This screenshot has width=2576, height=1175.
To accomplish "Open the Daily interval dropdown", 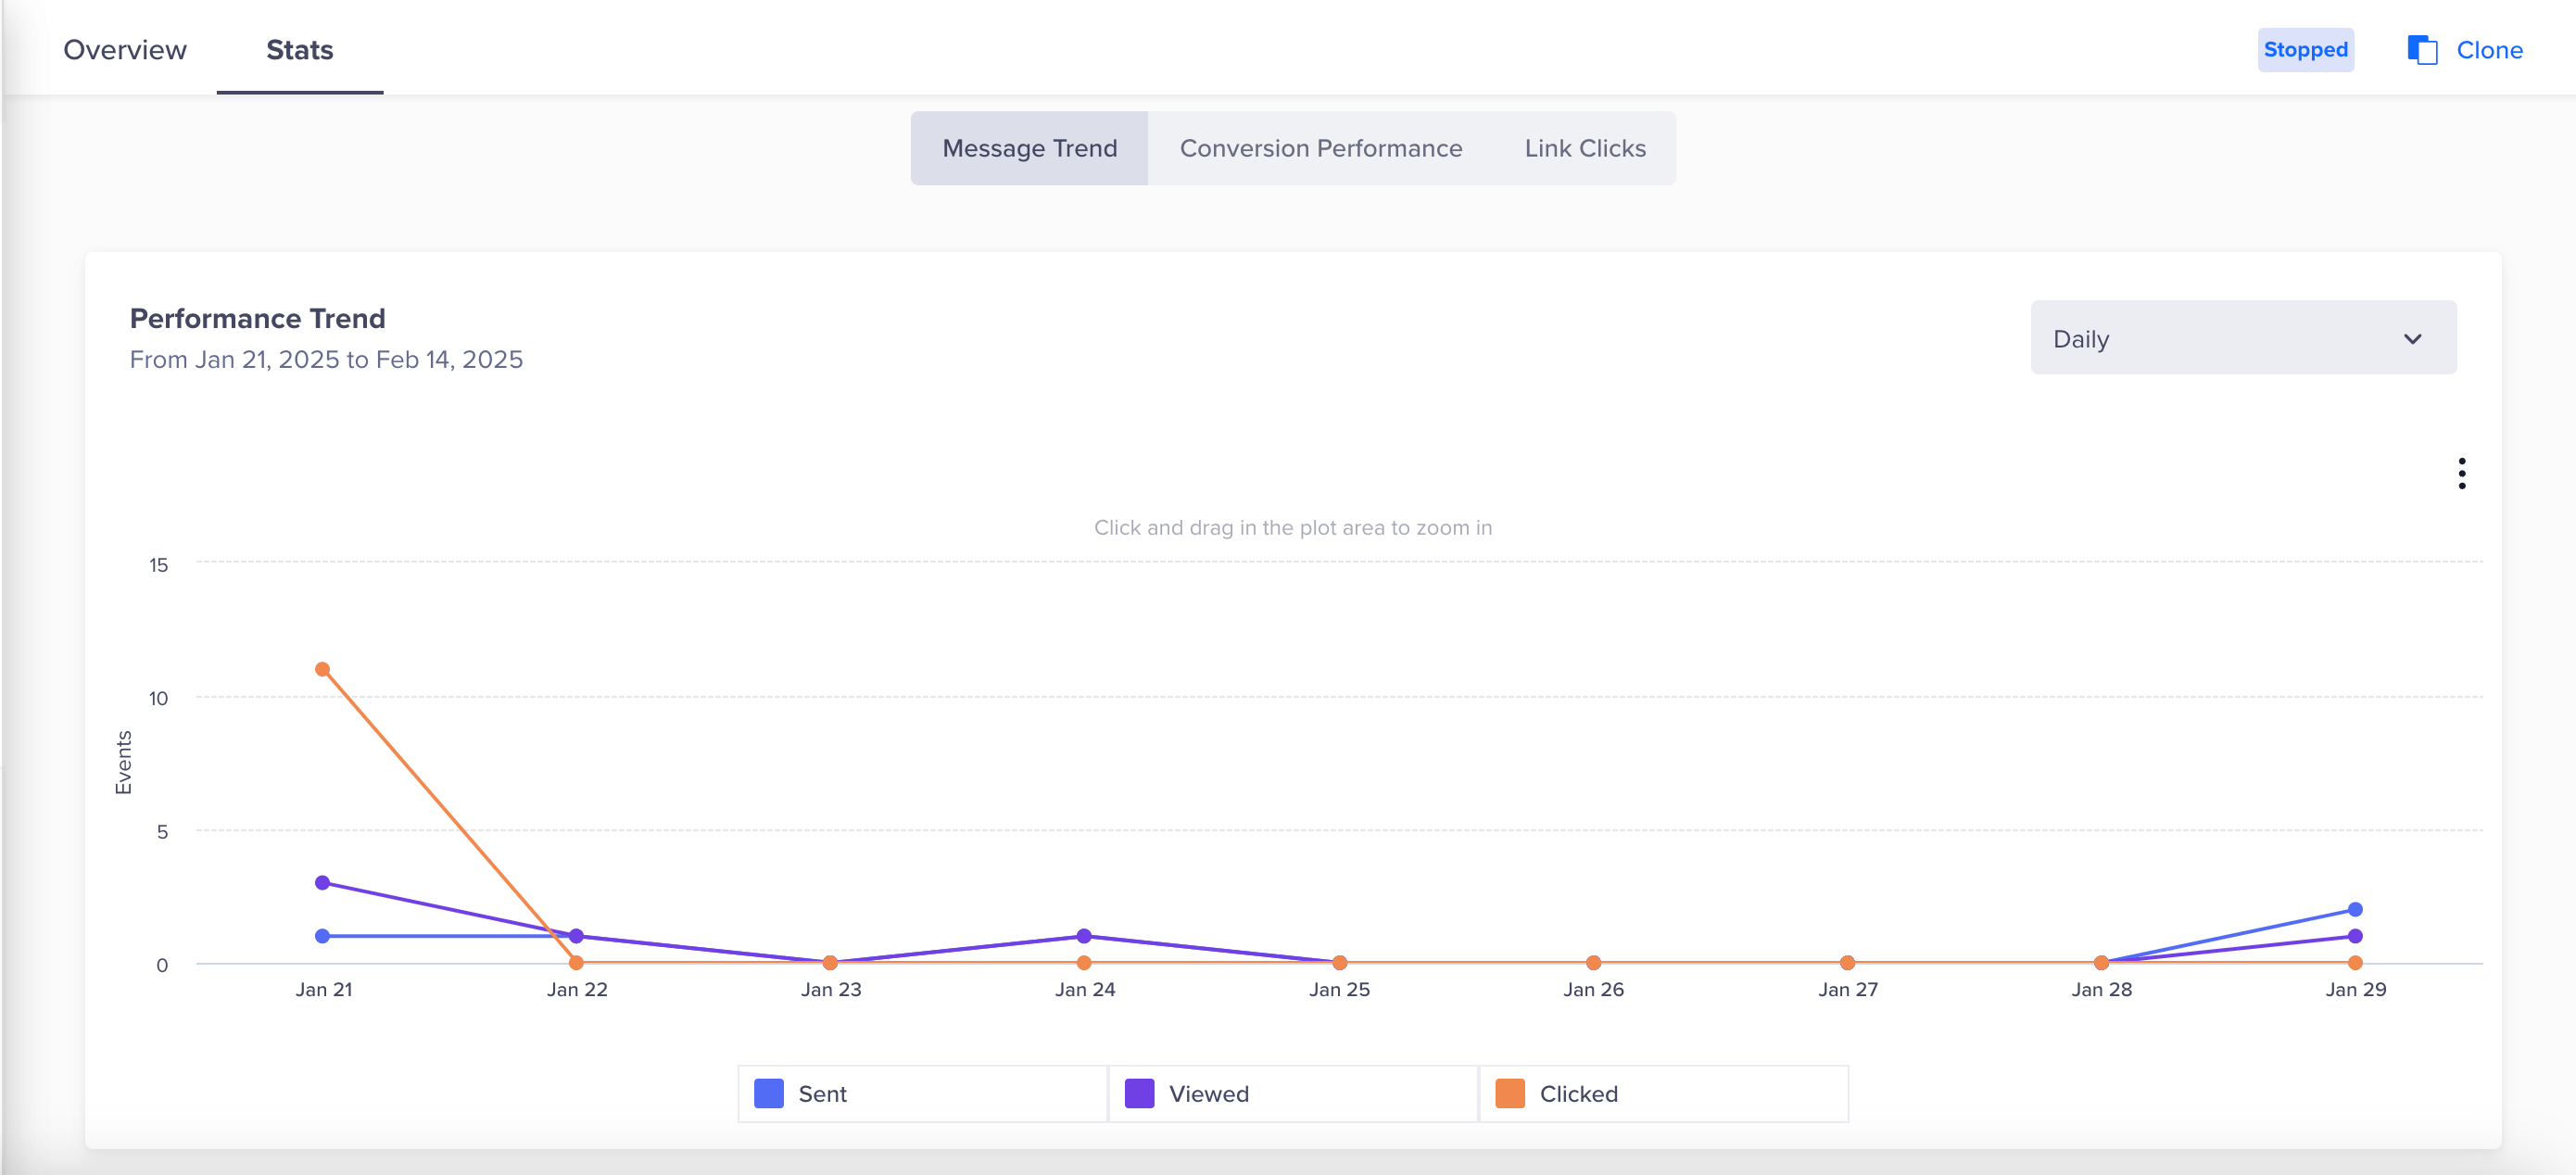I will pos(2242,339).
